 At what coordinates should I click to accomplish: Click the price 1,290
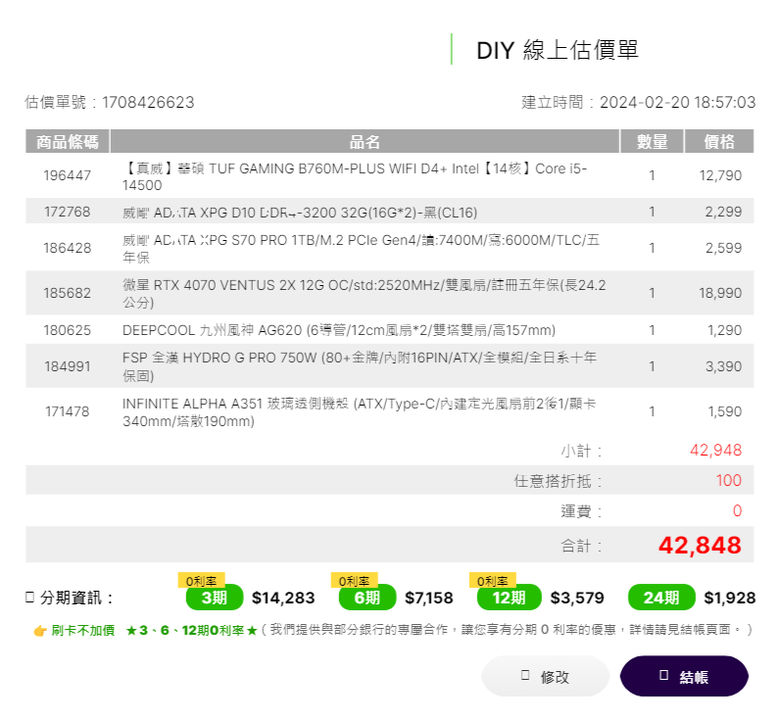tap(725, 330)
